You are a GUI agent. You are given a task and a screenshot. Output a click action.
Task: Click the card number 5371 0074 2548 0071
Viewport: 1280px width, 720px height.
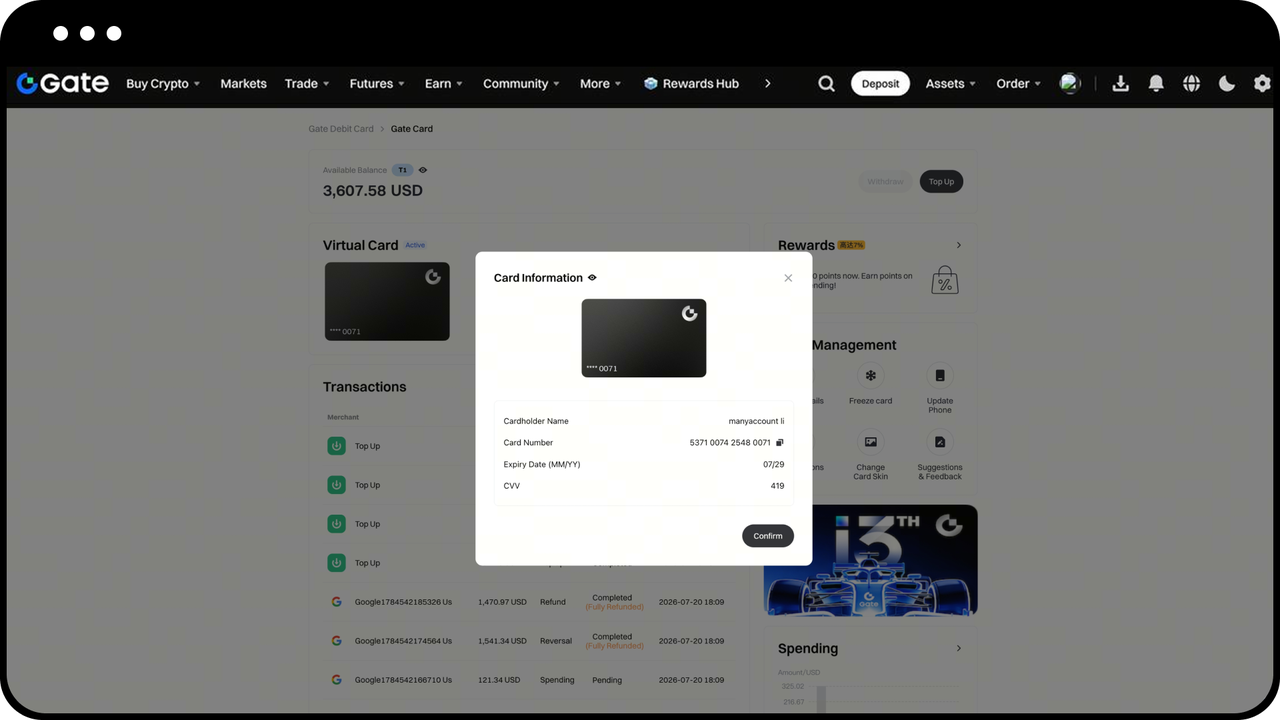click(x=730, y=442)
